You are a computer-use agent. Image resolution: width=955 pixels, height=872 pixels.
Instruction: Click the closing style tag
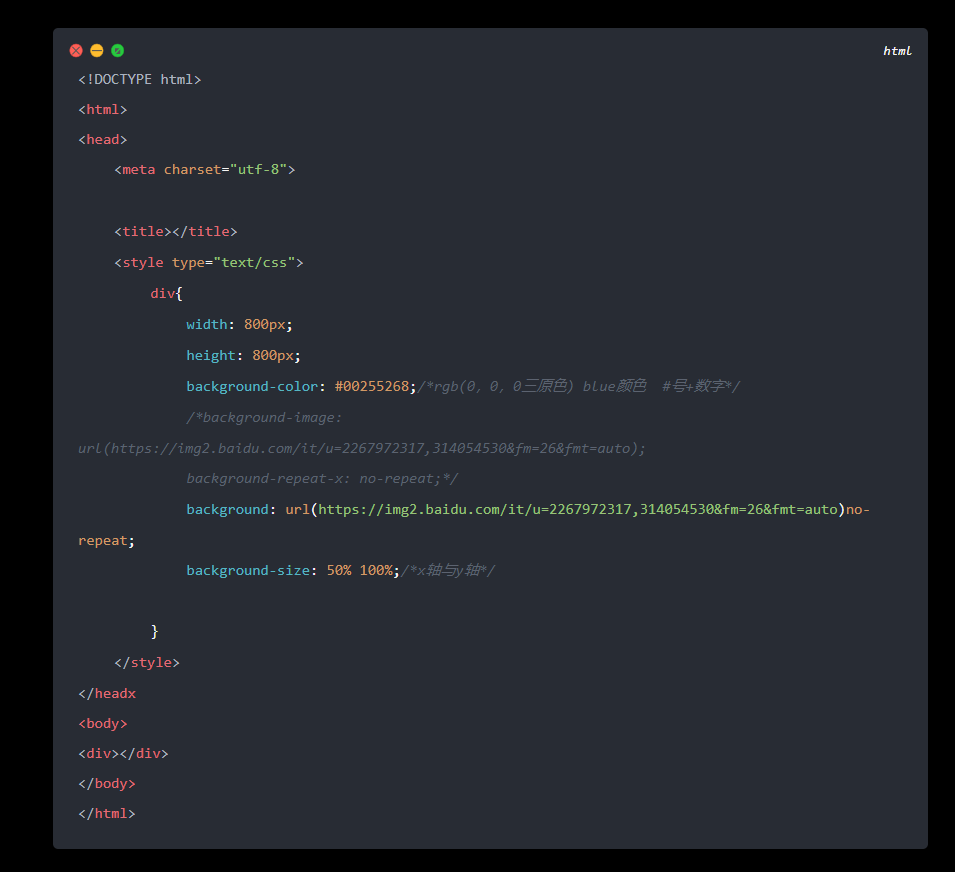pos(148,662)
